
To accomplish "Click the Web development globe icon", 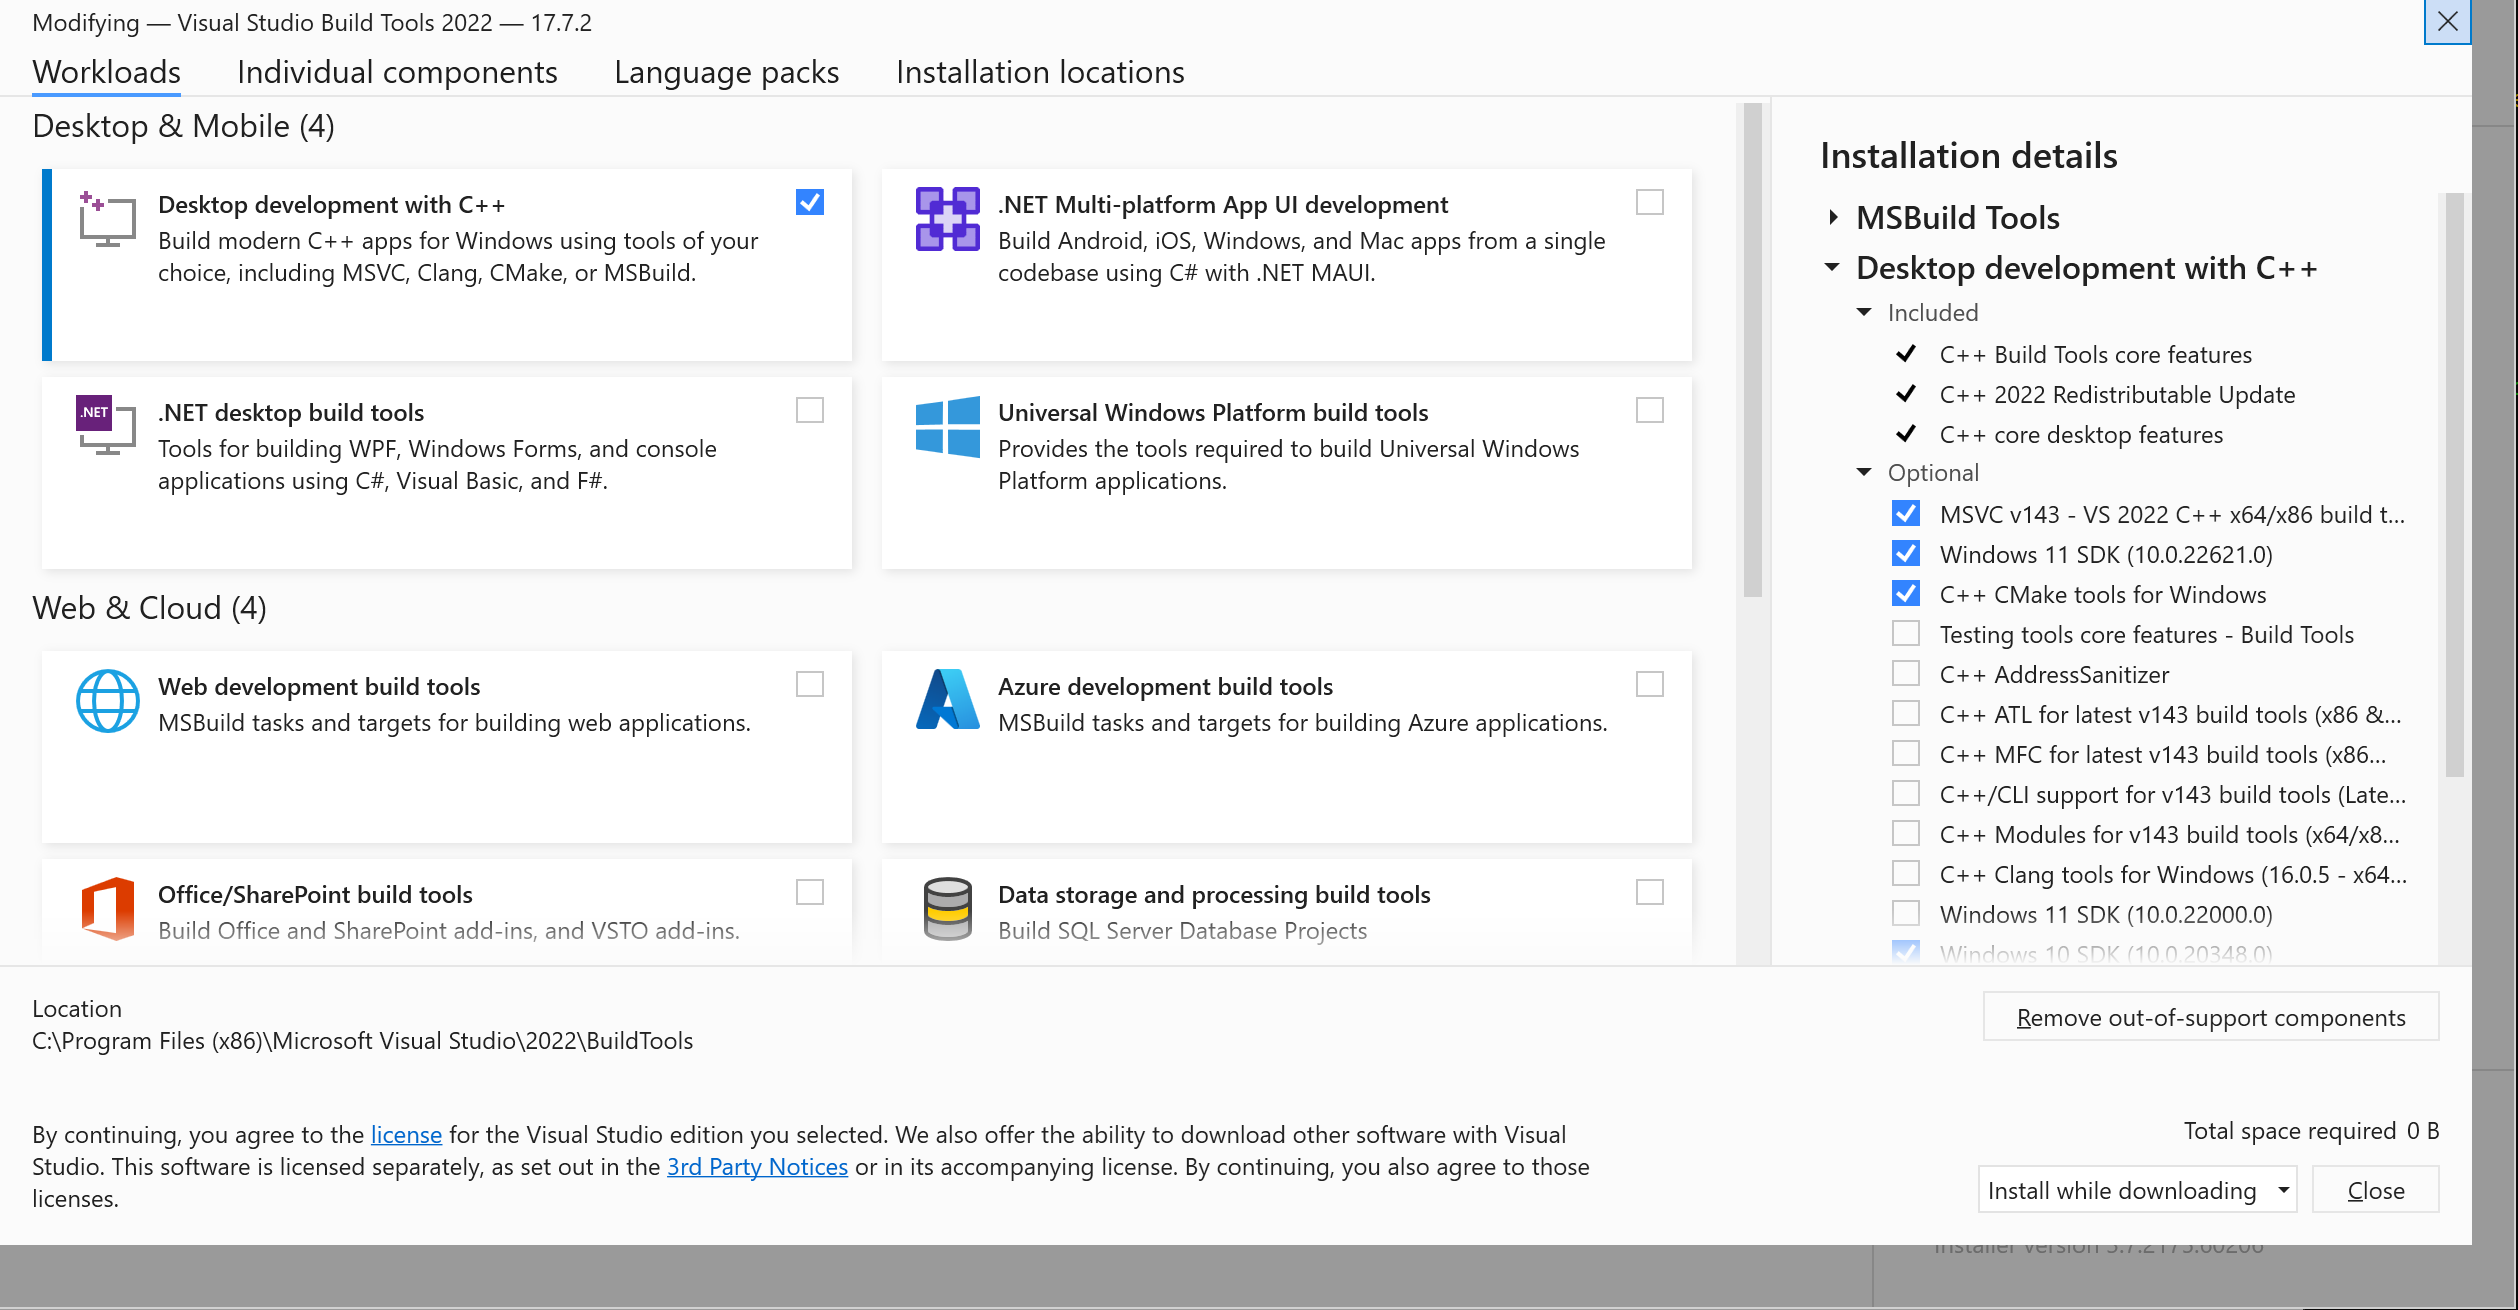I will tap(107, 701).
